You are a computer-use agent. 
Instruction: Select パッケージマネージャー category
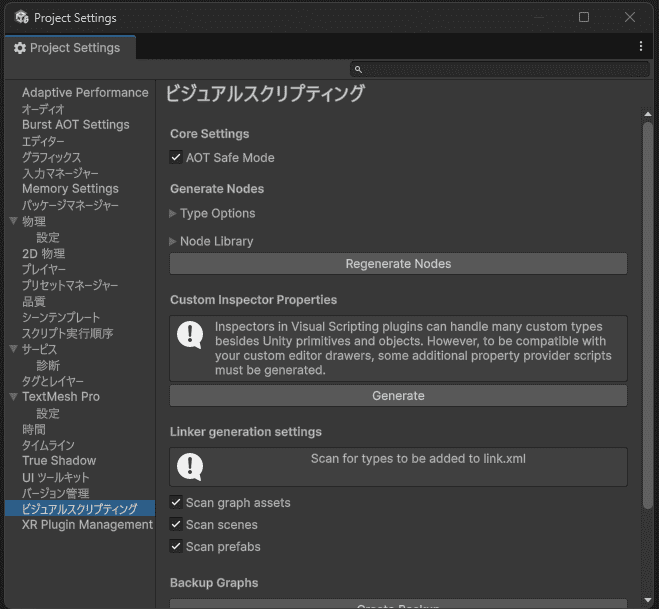point(70,205)
